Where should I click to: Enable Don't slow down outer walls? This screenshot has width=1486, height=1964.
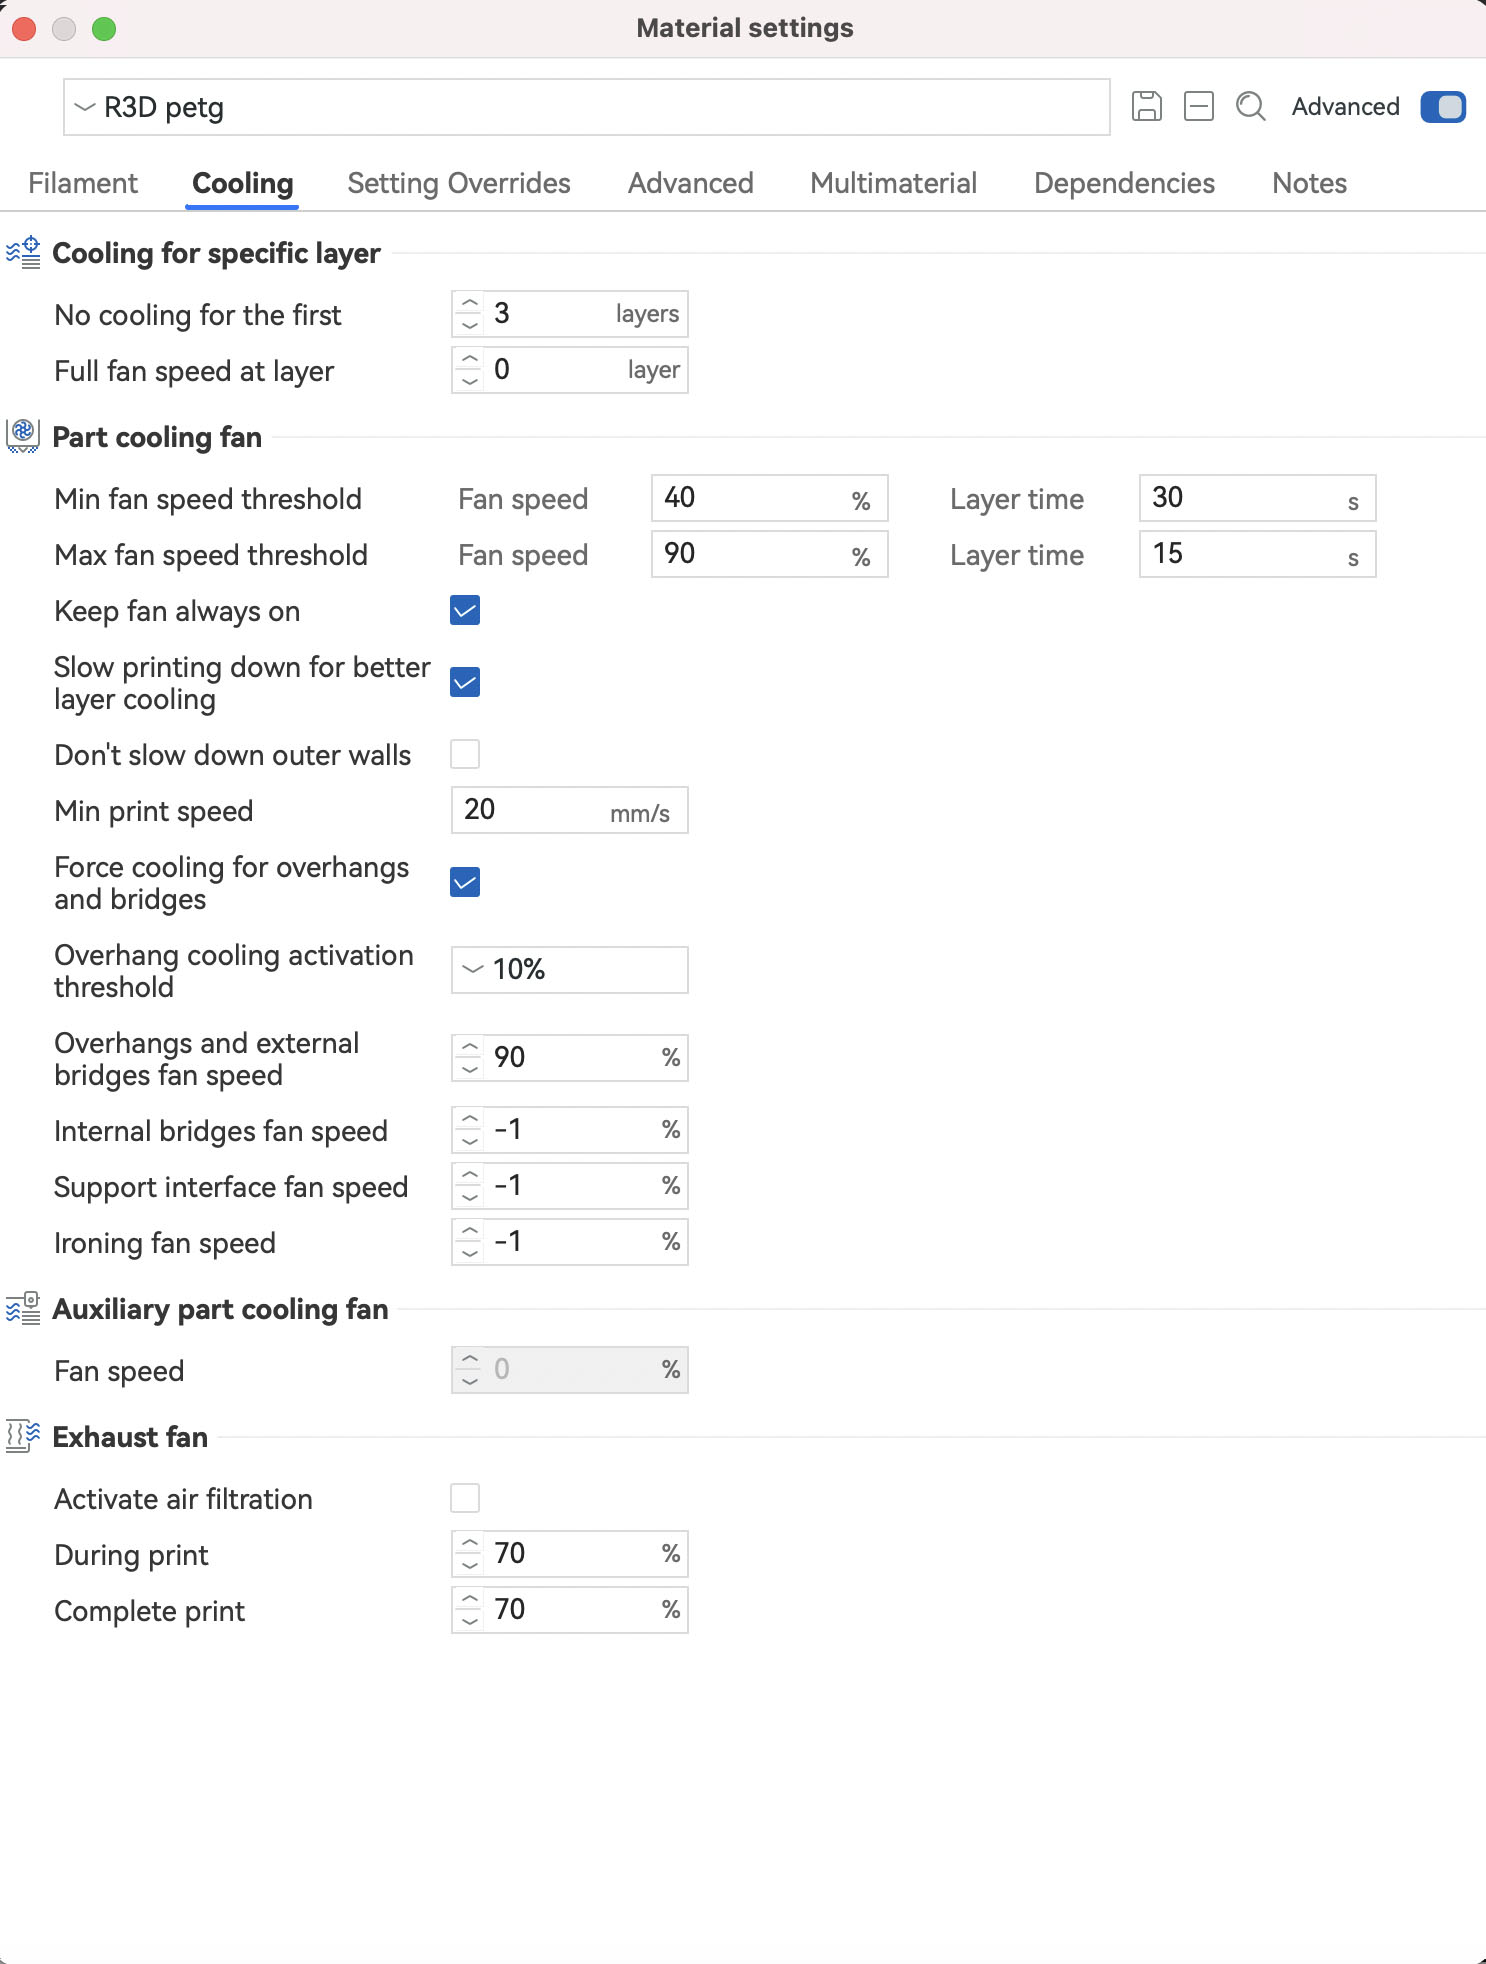[x=465, y=754]
